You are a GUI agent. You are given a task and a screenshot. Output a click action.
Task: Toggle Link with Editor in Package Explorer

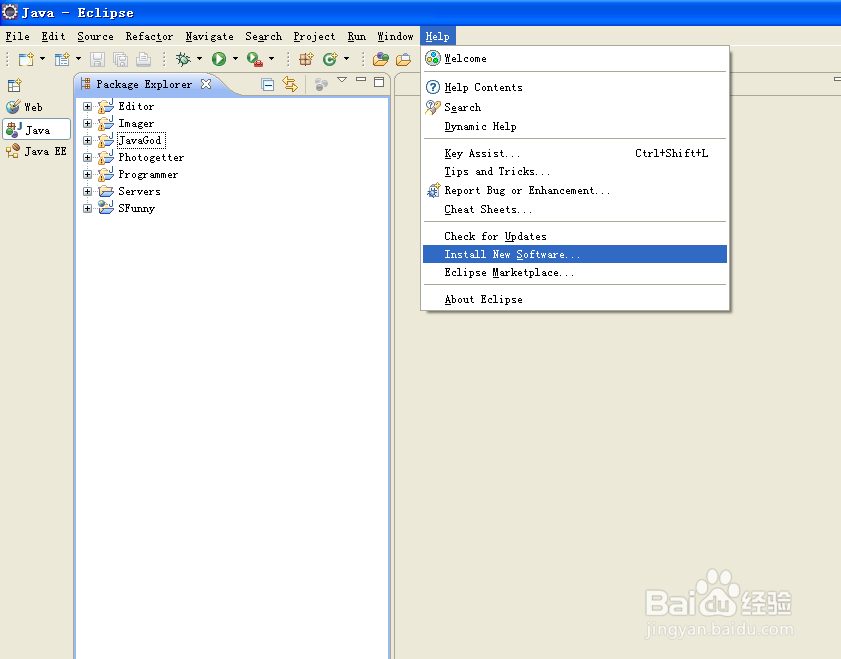pos(290,84)
